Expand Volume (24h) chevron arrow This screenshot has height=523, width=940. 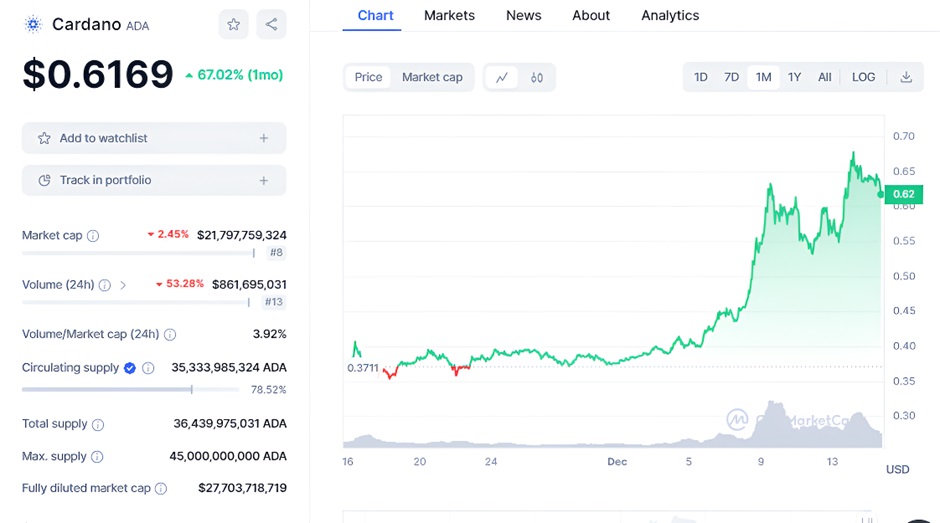pos(123,285)
